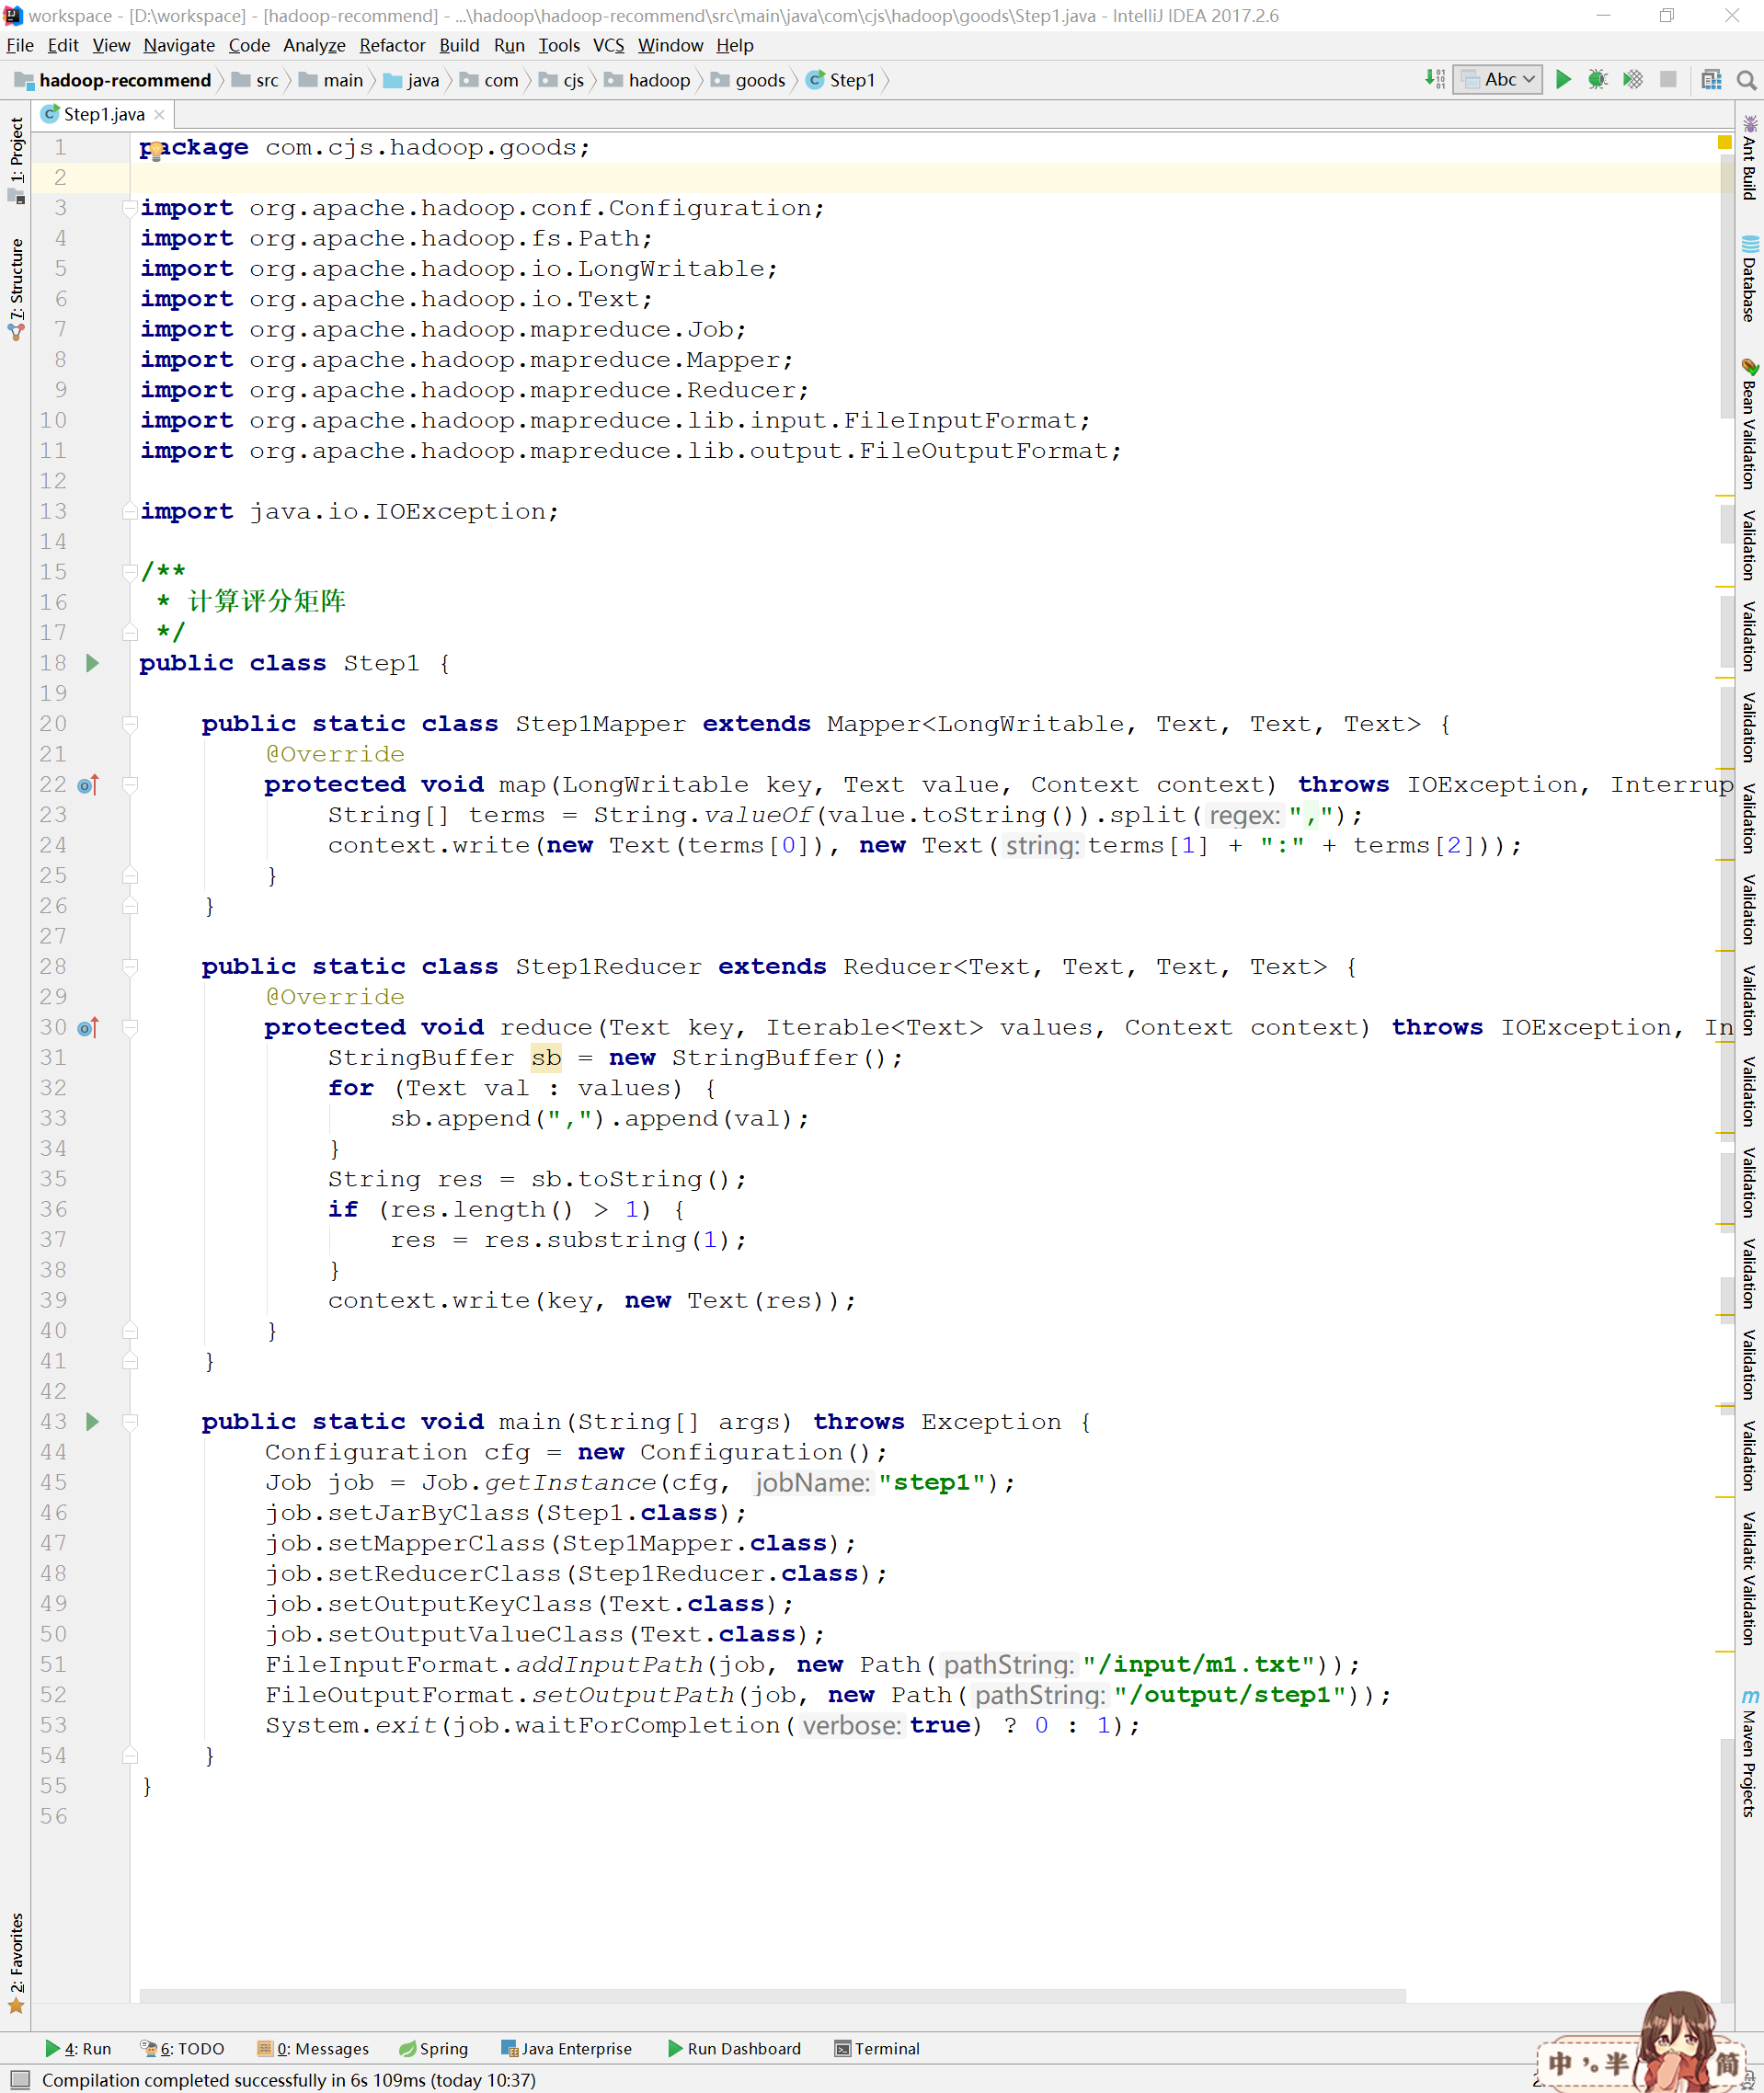Click the Make Project build icon
This screenshot has width=1764, height=2093.
coord(1435,80)
